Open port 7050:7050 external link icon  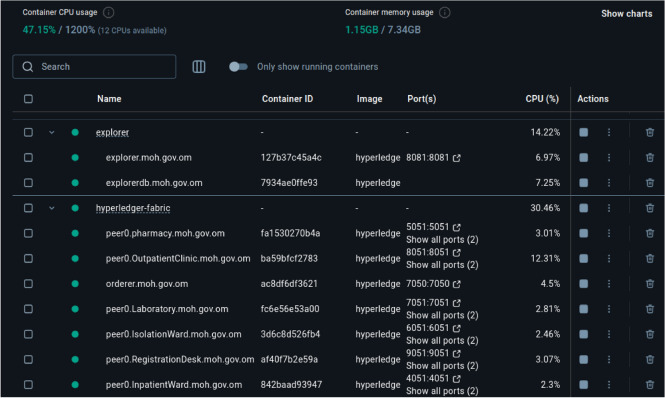click(x=456, y=284)
